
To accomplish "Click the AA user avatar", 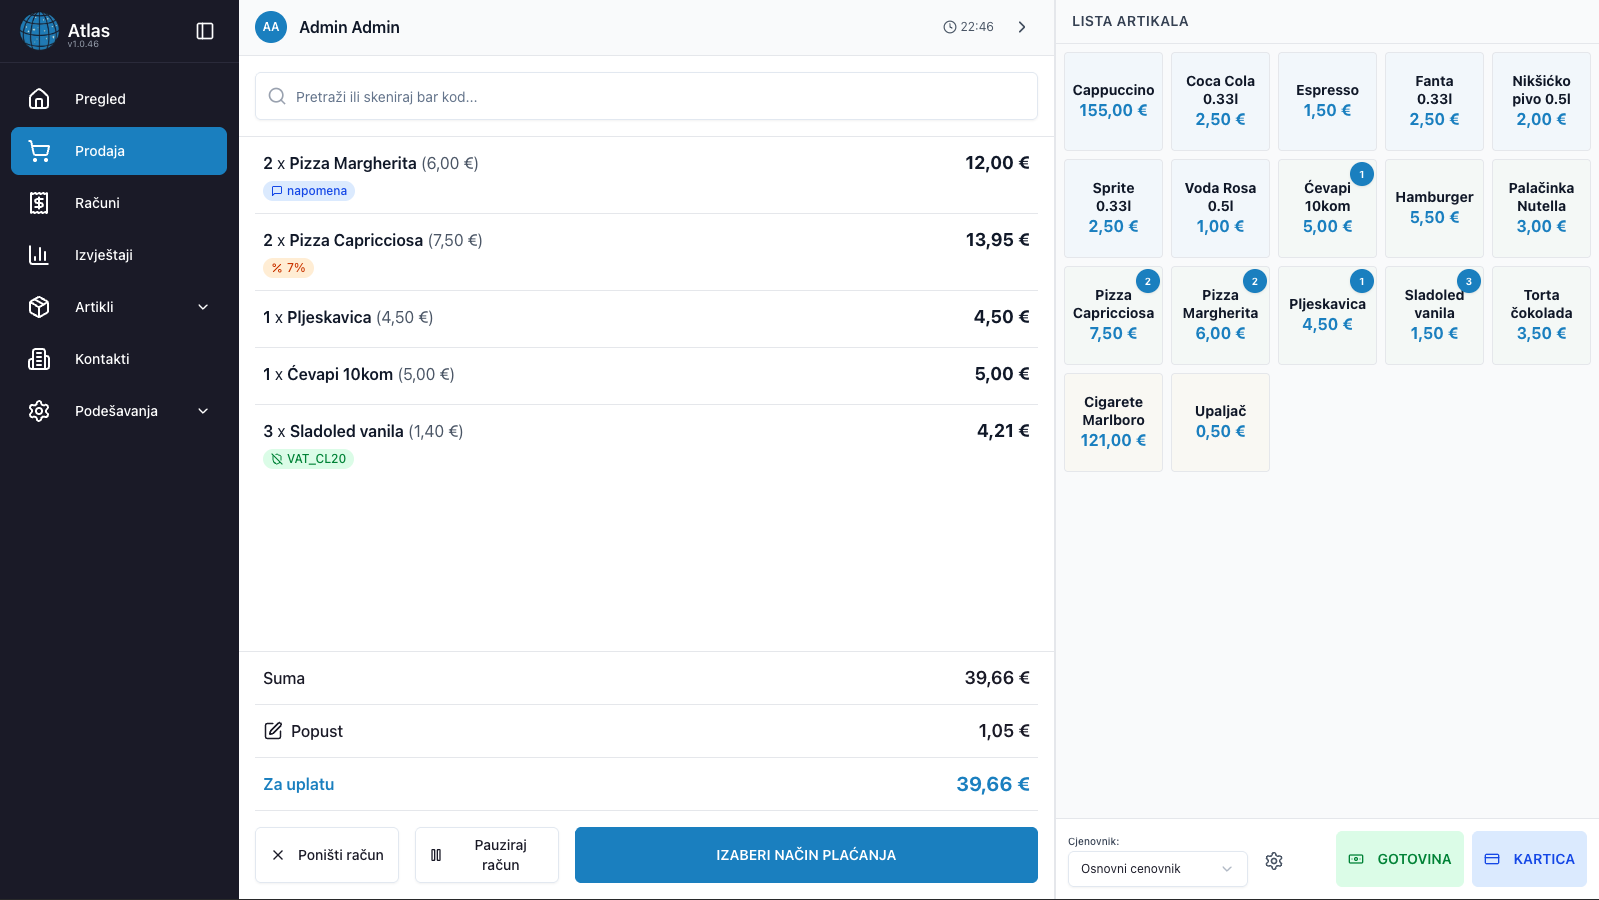I will [271, 27].
